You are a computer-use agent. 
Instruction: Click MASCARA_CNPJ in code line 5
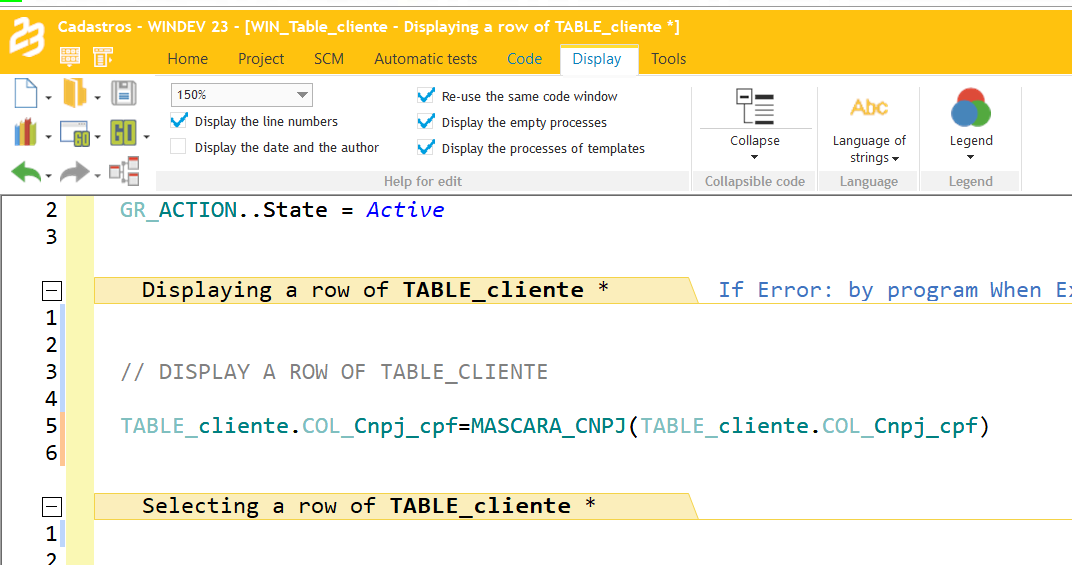pyautogui.click(x=548, y=425)
